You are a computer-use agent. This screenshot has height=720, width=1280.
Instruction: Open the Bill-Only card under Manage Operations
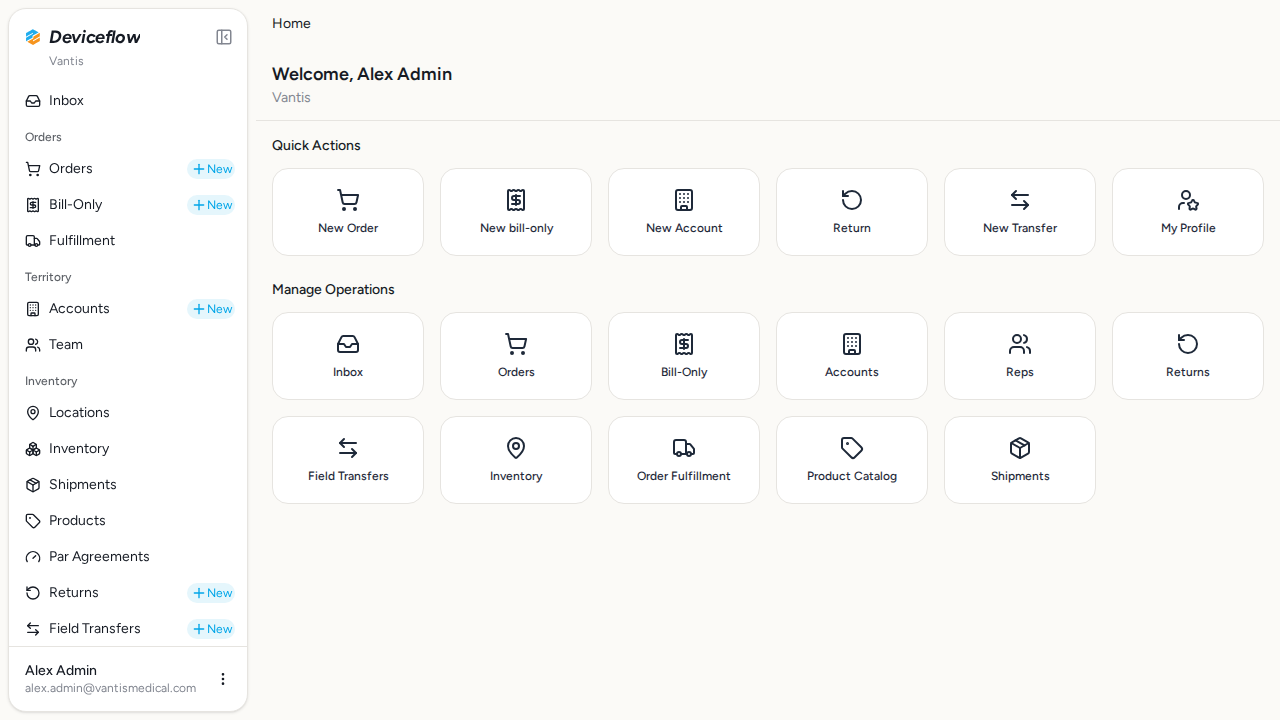(x=684, y=356)
